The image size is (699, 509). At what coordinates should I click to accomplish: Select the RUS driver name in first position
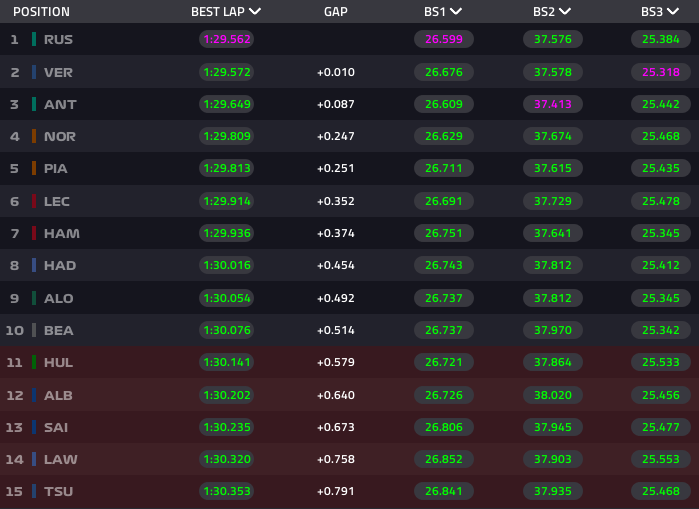[x=58, y=40]
